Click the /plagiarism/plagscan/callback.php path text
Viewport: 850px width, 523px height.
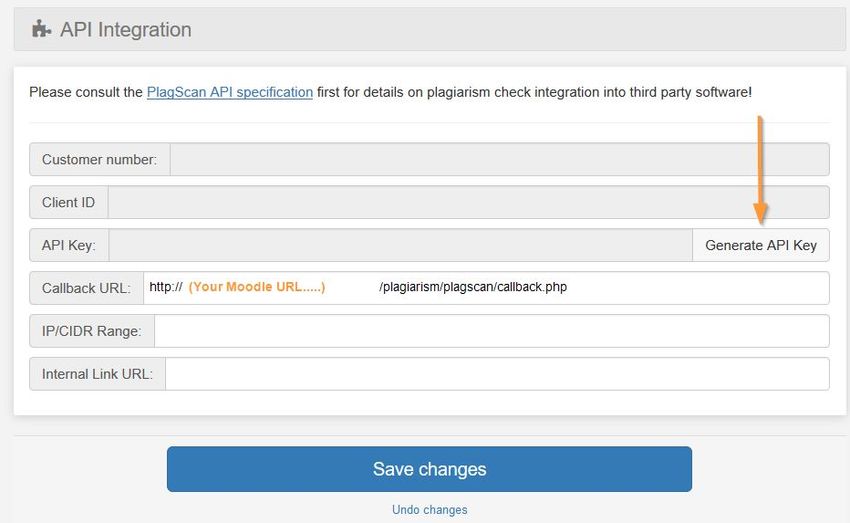point(473,287)
